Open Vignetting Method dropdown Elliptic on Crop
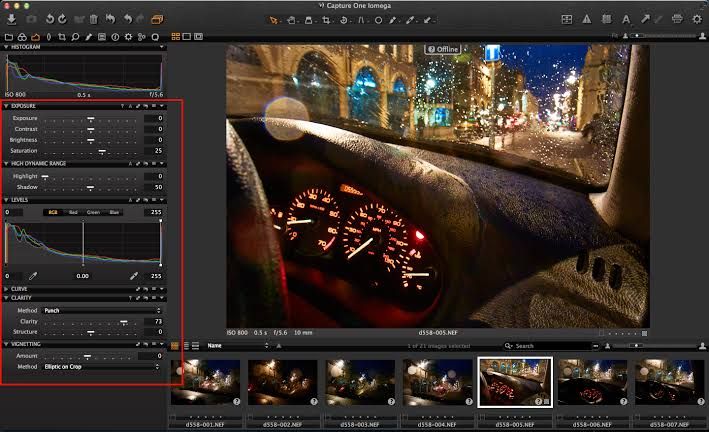Viewport: 709px width, 432px height. point(100,366)
